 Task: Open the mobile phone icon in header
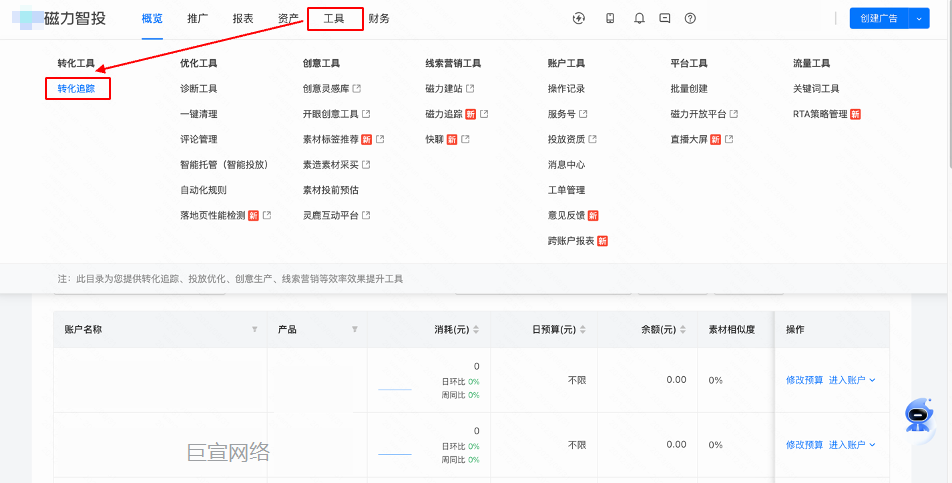coord(610,18)
